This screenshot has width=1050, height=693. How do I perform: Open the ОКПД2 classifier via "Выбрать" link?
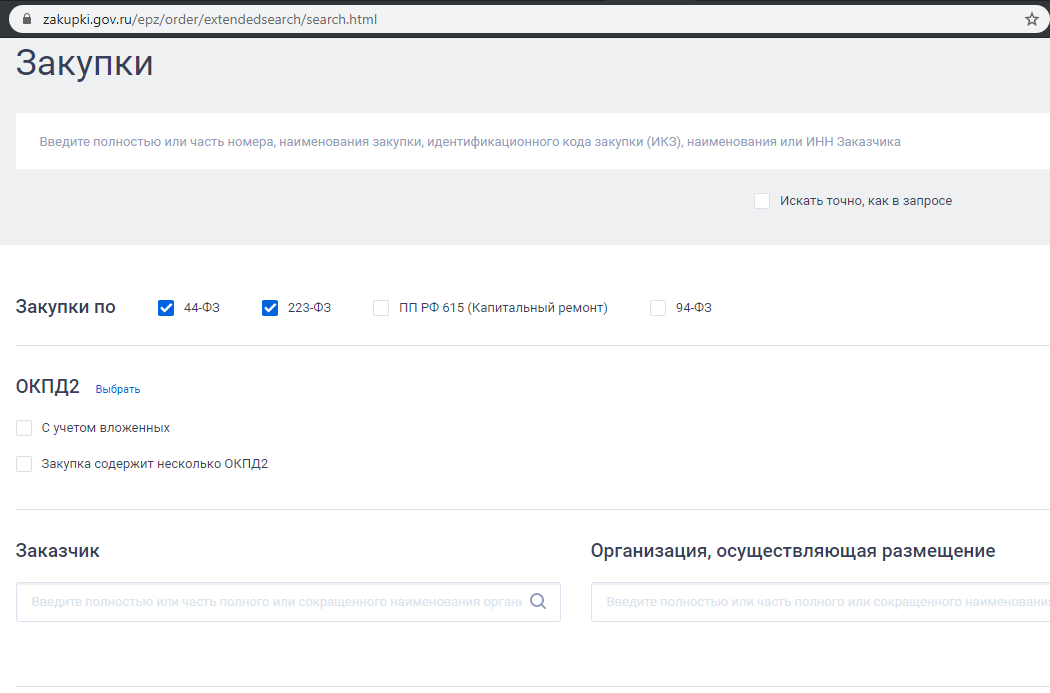118,388
